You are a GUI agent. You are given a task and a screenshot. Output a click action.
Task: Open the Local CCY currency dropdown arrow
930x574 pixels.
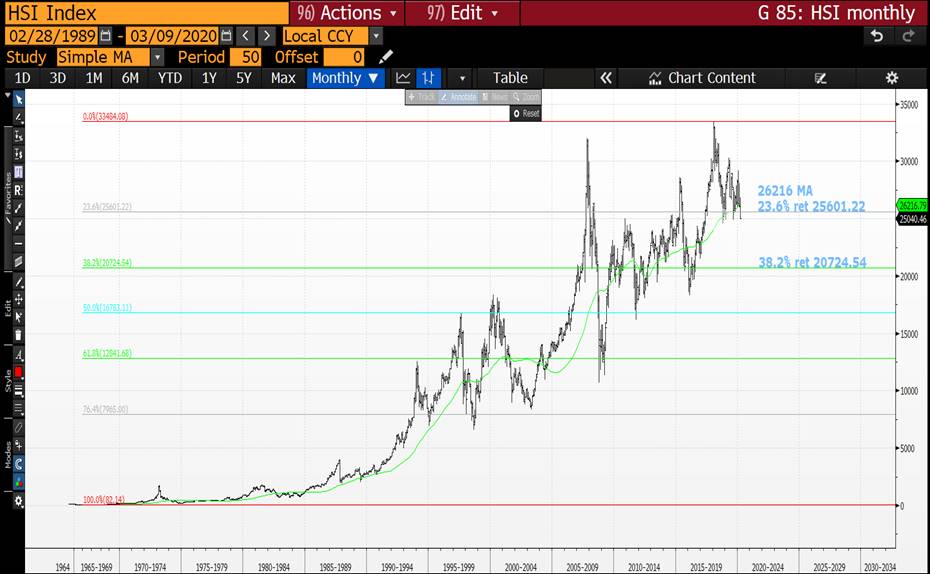(375, 36)
